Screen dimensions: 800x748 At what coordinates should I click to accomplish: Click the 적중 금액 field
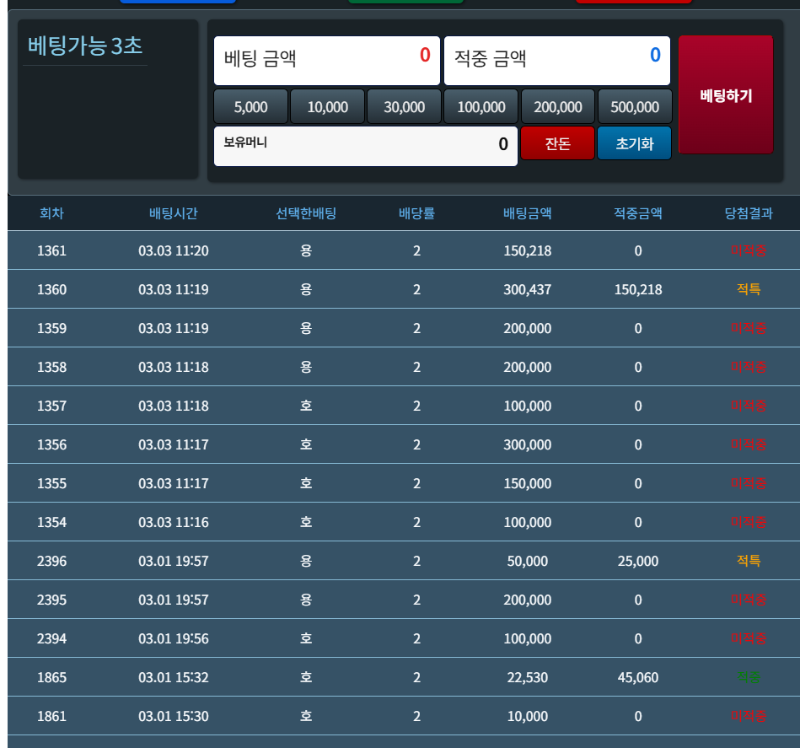556,60
